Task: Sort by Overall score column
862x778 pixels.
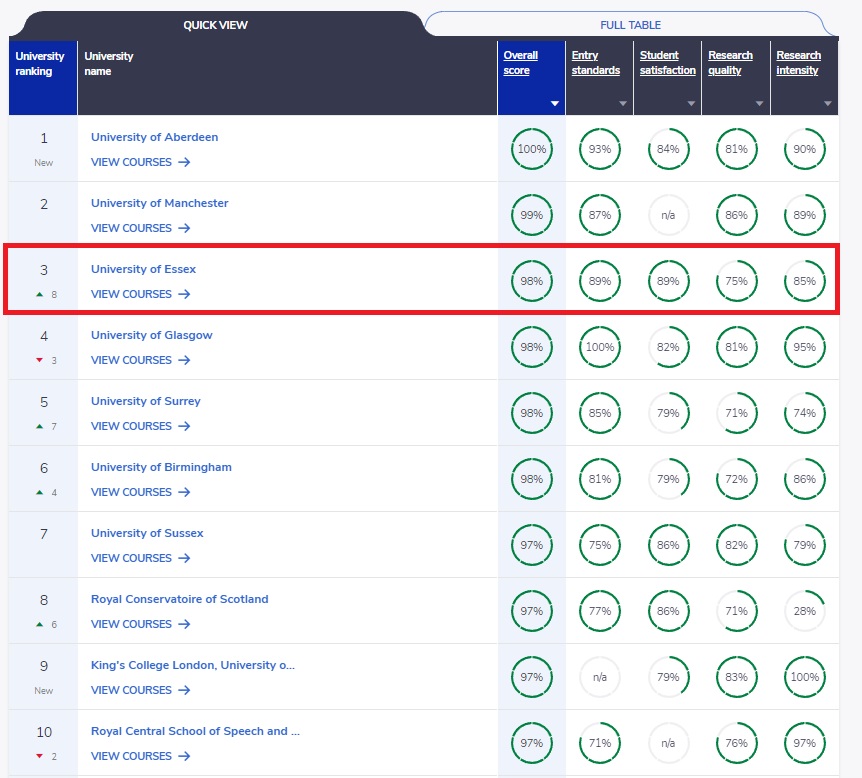Action: [521, 63]
